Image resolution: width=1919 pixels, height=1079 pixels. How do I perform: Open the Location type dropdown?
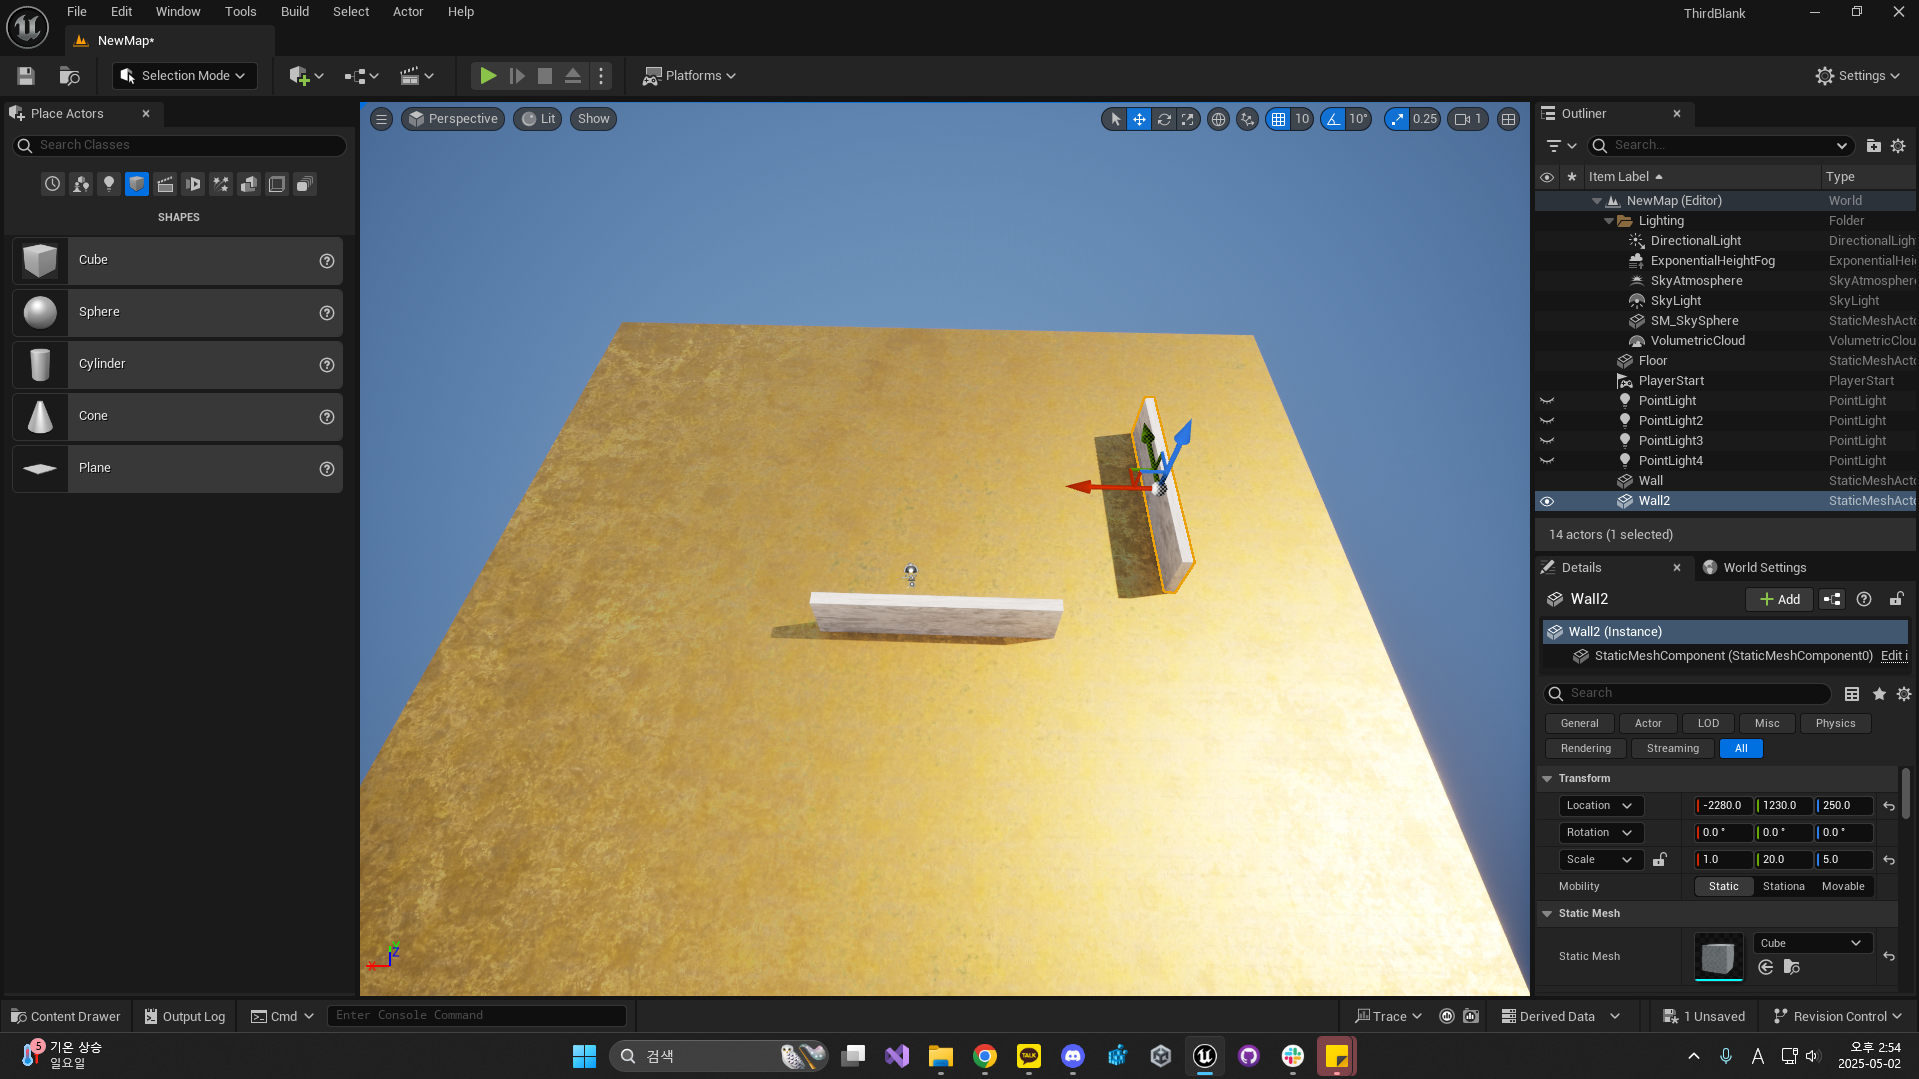(x=1600, y=806)
